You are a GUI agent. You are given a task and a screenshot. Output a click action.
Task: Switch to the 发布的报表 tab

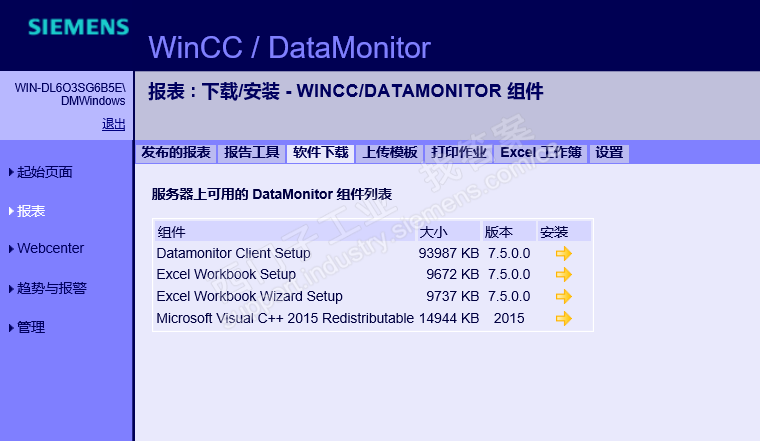click(x=176, y=153)
